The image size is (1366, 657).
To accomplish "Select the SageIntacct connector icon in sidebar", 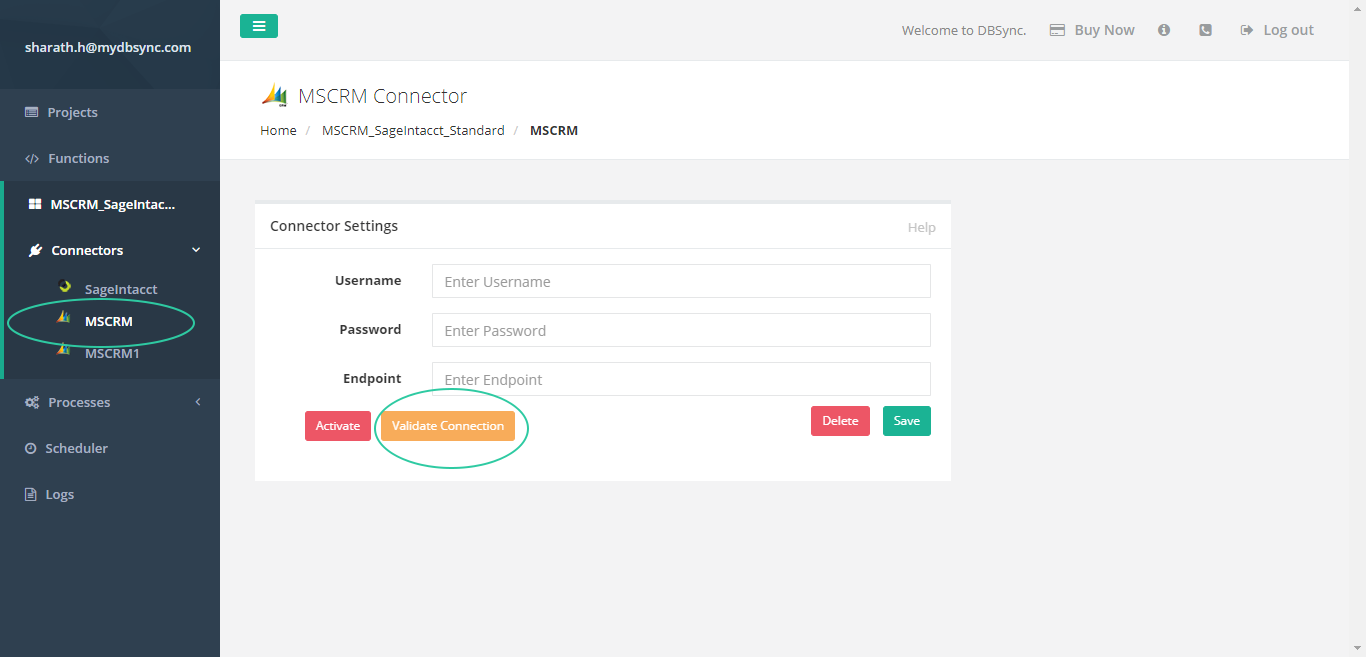I will (x=65, y=287).
